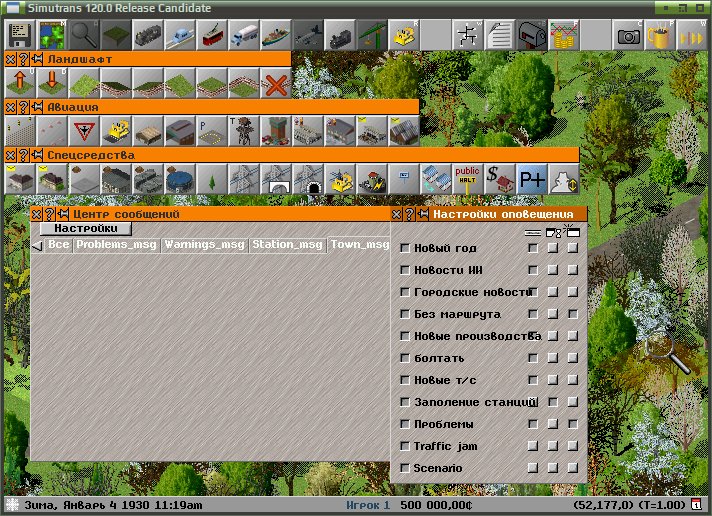Click the red calendar icon in status bar

pos(697,504)
